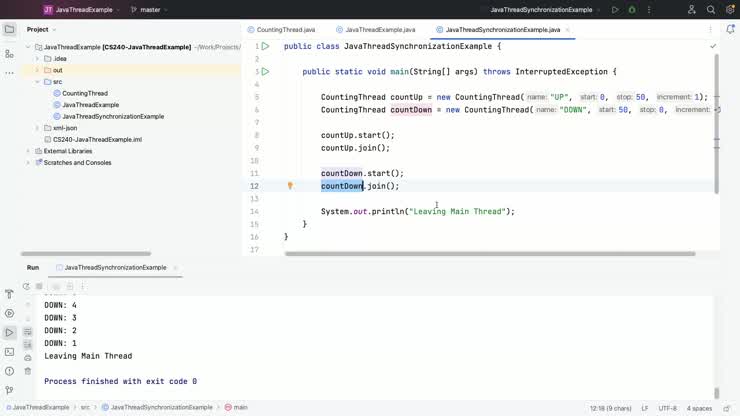Expand the .idea folder
Screen dimensions: 740x416
coord(37,59)
